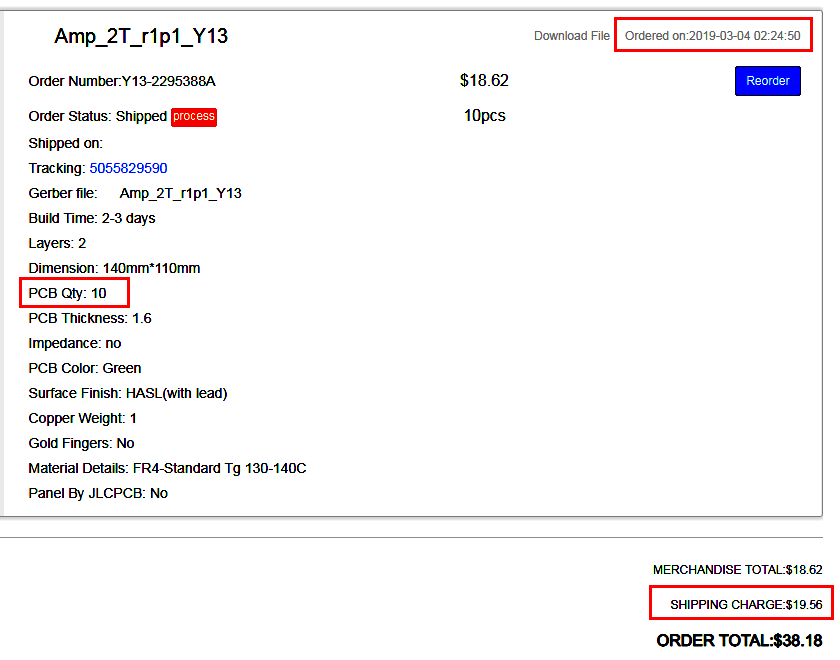The height and width of the screenshot is (660, 840).
Task: Click the Layers: 2 line
Action: (57, 243)
